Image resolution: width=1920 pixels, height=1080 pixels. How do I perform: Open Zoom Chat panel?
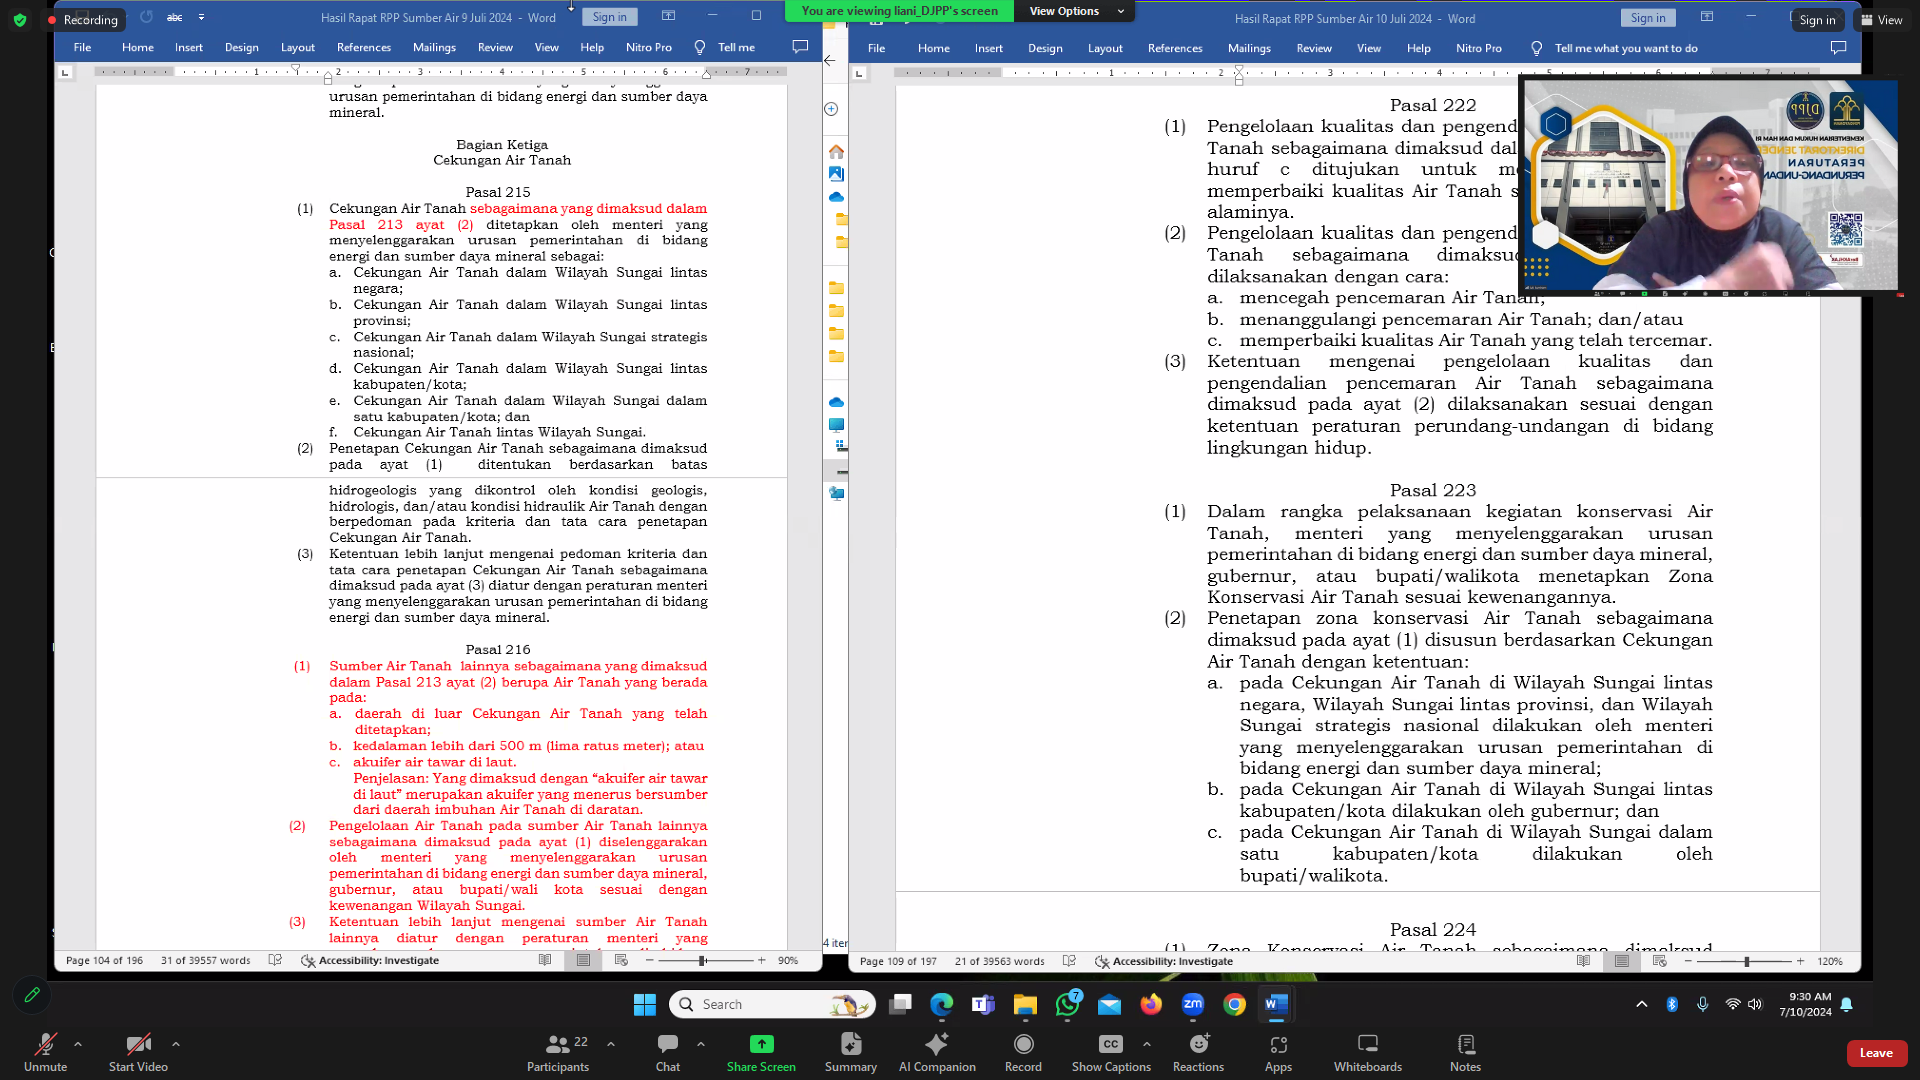[668, 1052]
